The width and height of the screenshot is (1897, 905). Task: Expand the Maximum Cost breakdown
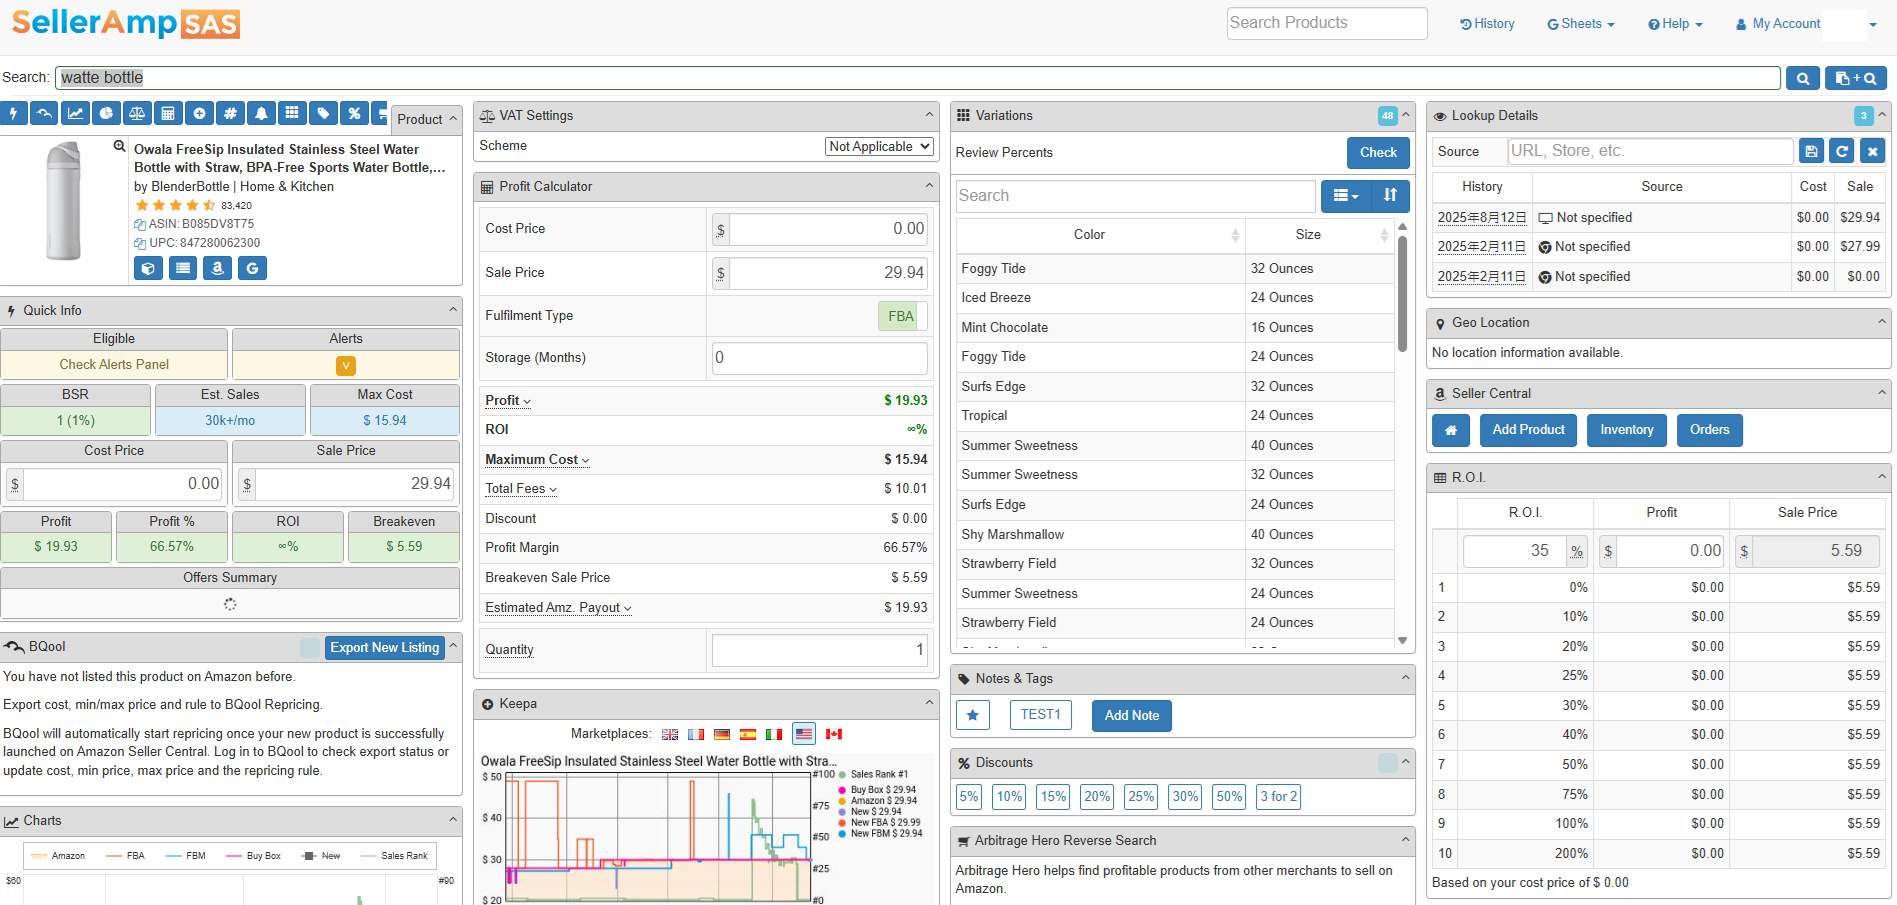point(537,460)
